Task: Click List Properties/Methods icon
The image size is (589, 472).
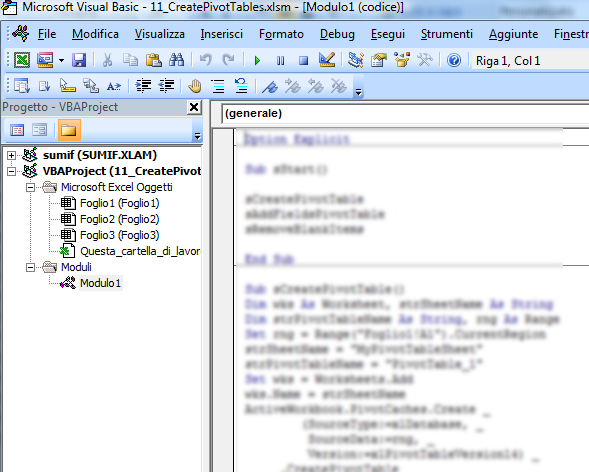Action: point(22,86)
